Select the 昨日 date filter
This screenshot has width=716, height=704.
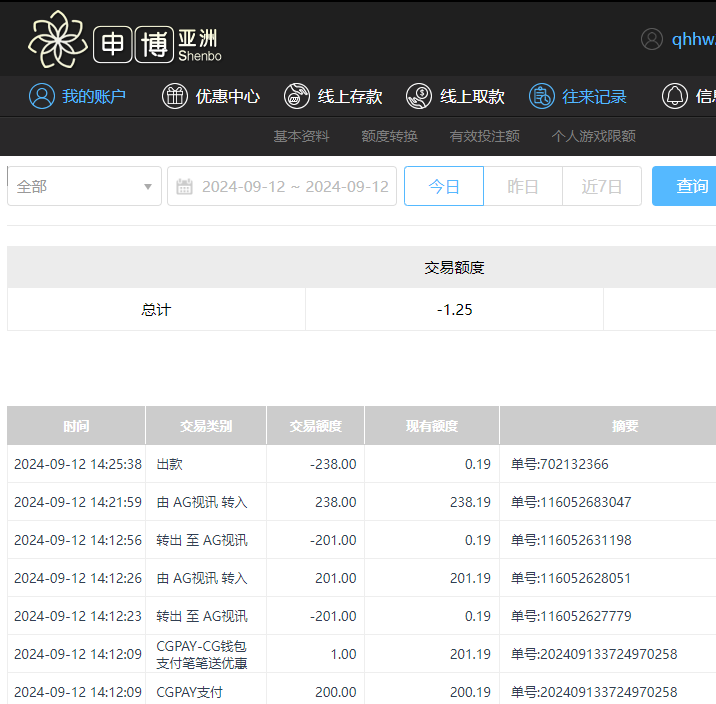point(523,186)
